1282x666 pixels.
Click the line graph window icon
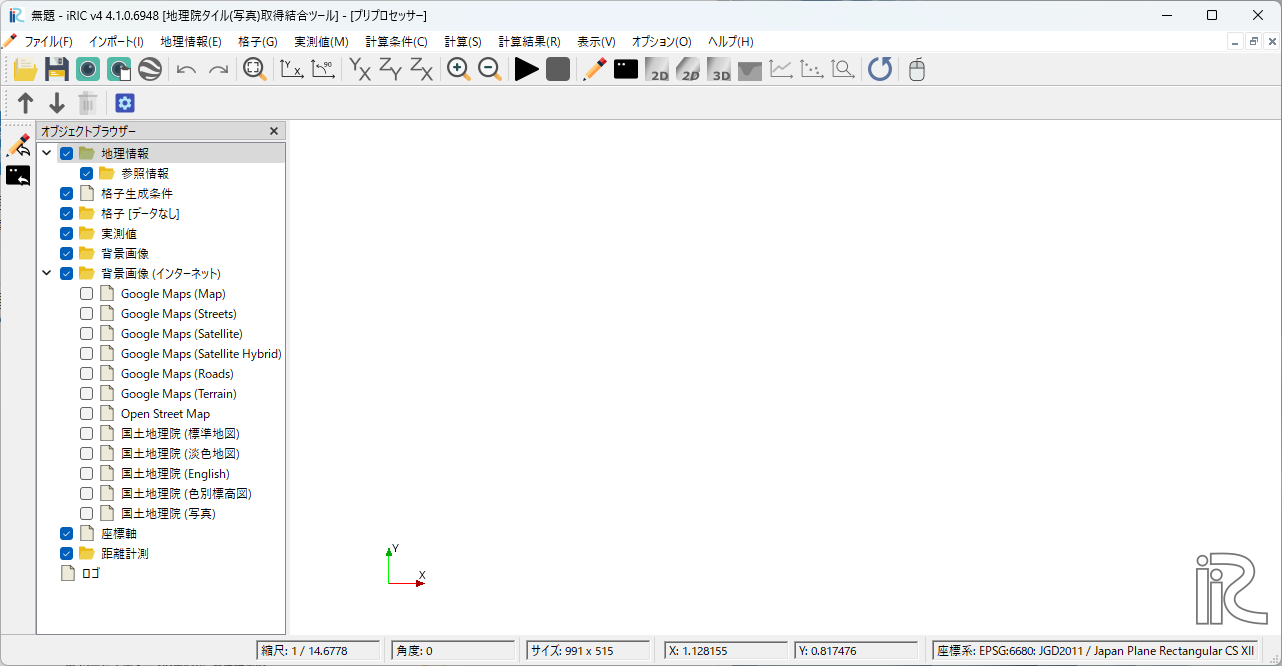[781, 69]
